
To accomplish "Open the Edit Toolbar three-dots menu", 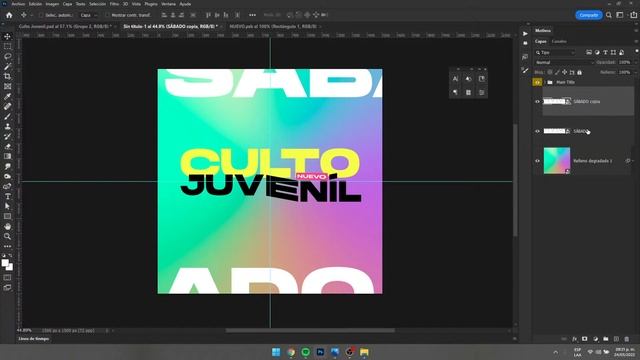I will 7,246.
